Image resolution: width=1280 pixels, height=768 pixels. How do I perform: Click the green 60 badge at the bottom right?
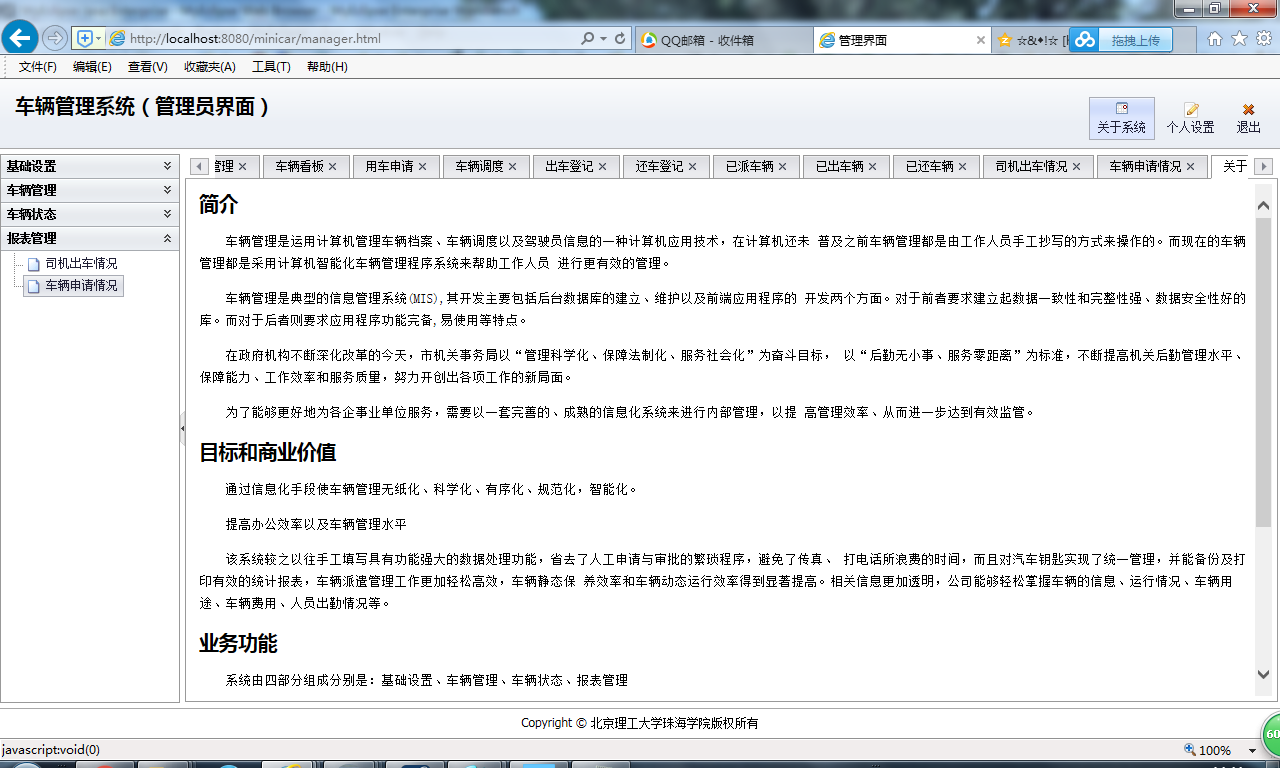(1271, 734)
